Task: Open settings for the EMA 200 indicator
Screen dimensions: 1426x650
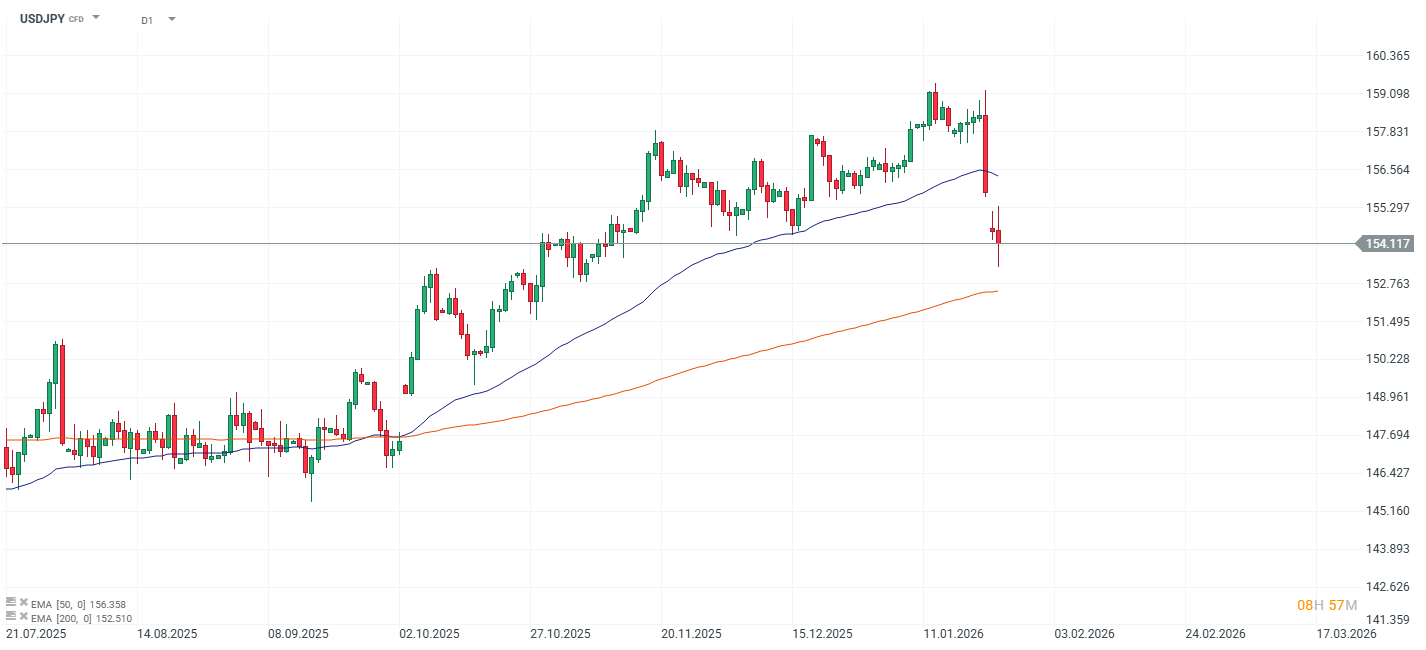Action: coord(11,617)
